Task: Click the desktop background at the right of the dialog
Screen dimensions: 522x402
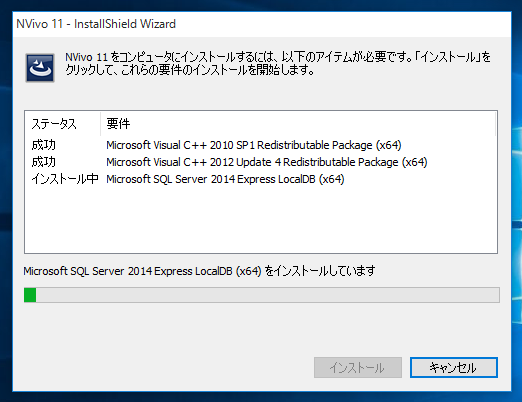Action: [517, 200]
